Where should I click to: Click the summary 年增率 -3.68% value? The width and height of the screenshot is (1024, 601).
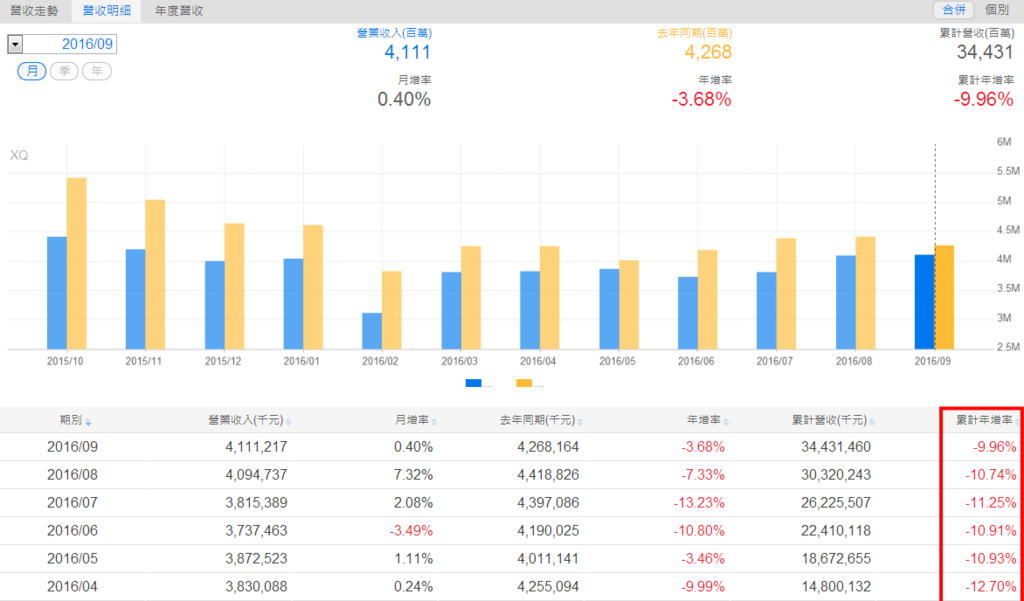[701, 99]
